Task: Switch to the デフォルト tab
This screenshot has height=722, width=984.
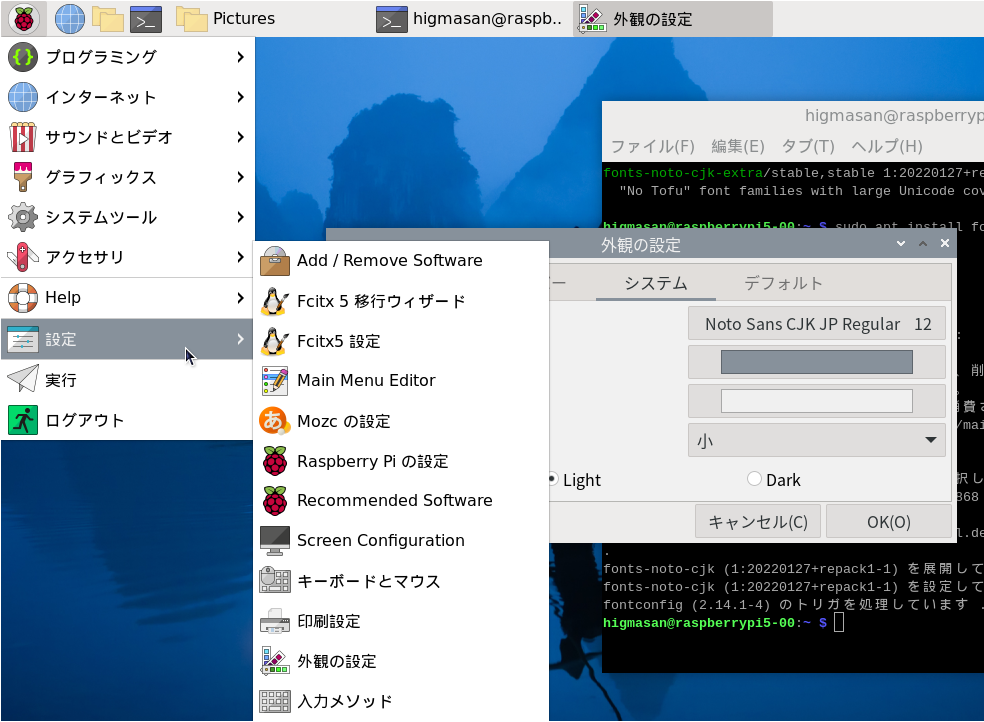Action: click(x=783, y=283)
